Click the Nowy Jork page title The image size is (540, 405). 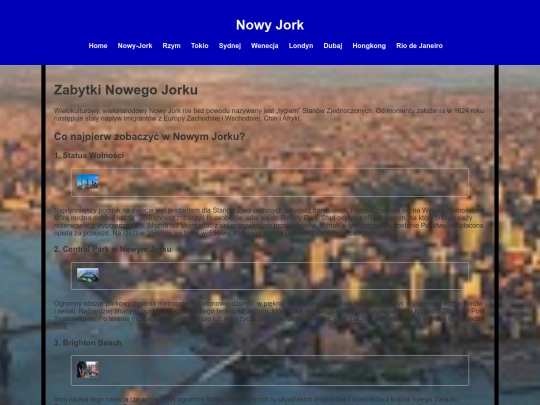pyautogui.click(x=270, y=25)
